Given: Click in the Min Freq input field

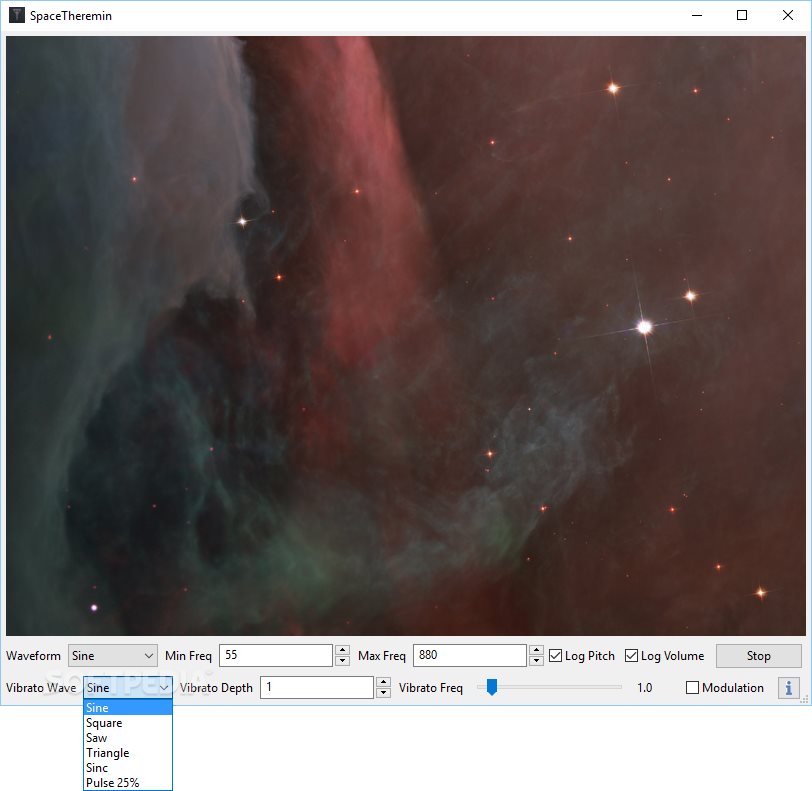Looking at the screenshot, I should pos(276,655).
